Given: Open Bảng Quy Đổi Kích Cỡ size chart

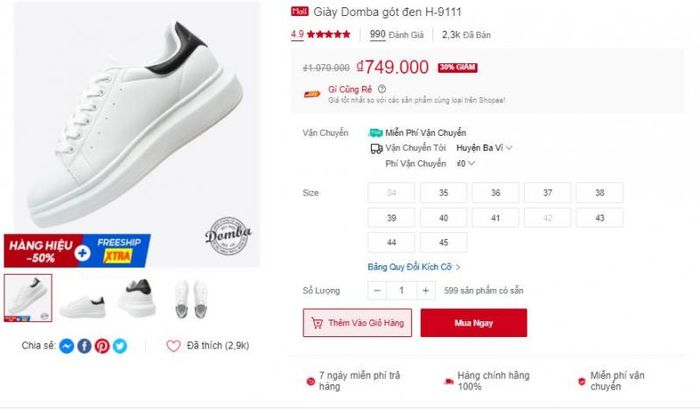Looking at the screenshot, I should pos(413,267).
